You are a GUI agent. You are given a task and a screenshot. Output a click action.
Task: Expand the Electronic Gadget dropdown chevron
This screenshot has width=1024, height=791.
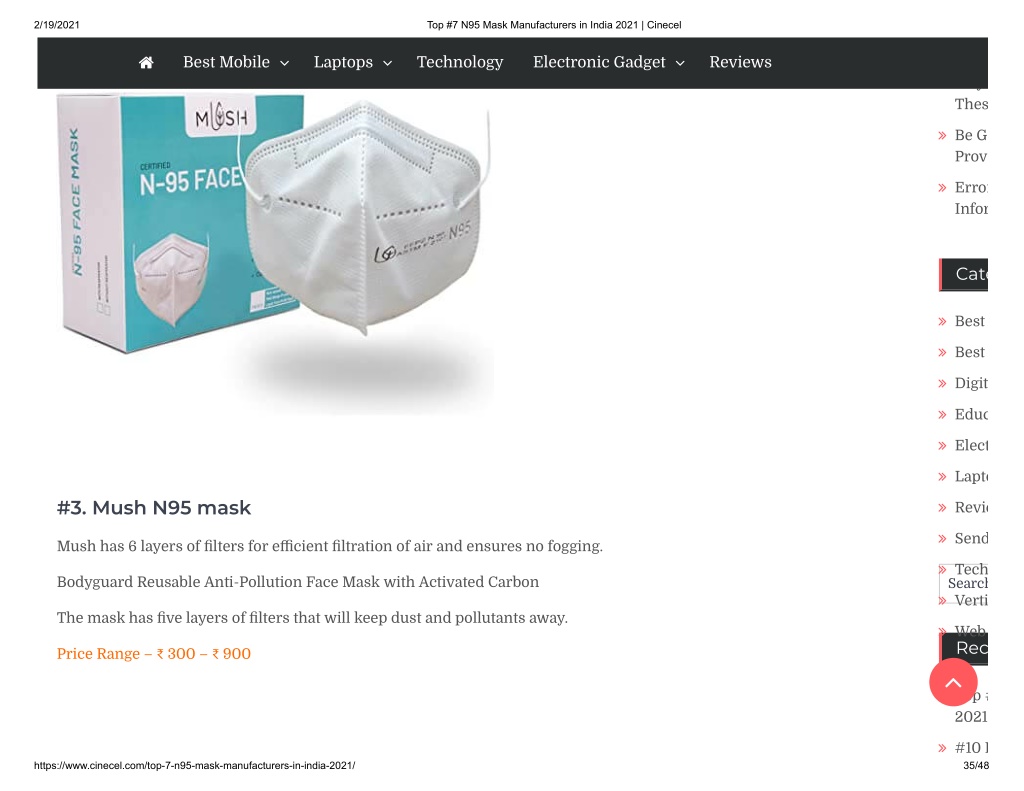[680, 63]
